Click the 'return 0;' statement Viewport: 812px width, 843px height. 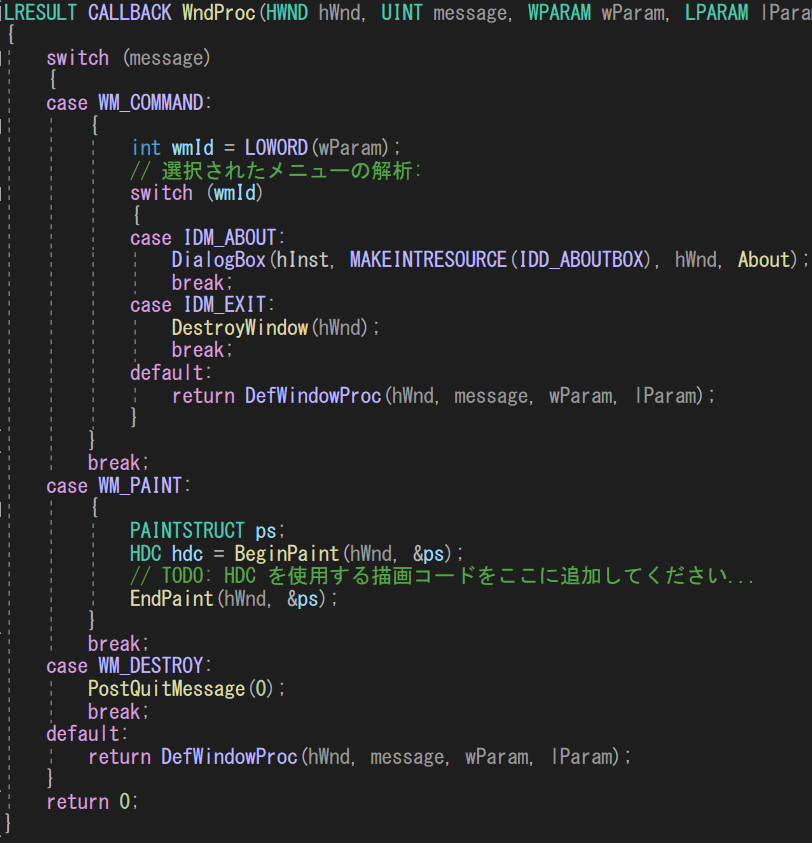click(92, 802)
